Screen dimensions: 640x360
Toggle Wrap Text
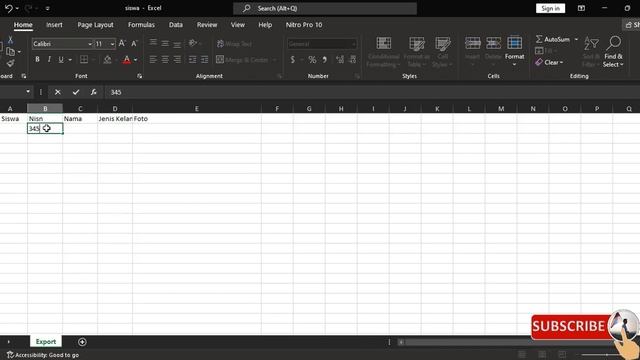click(x=234, y=44)
